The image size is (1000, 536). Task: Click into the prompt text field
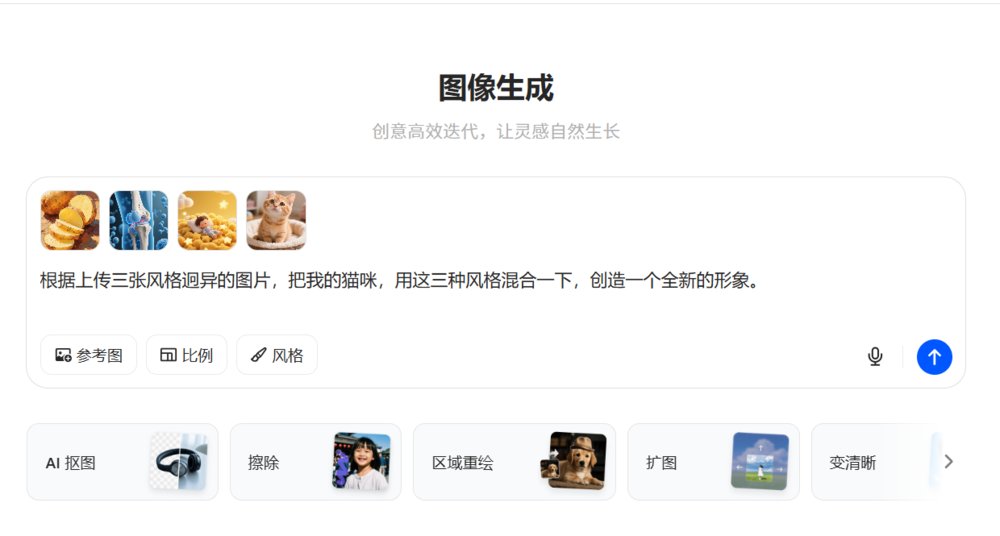496,294
